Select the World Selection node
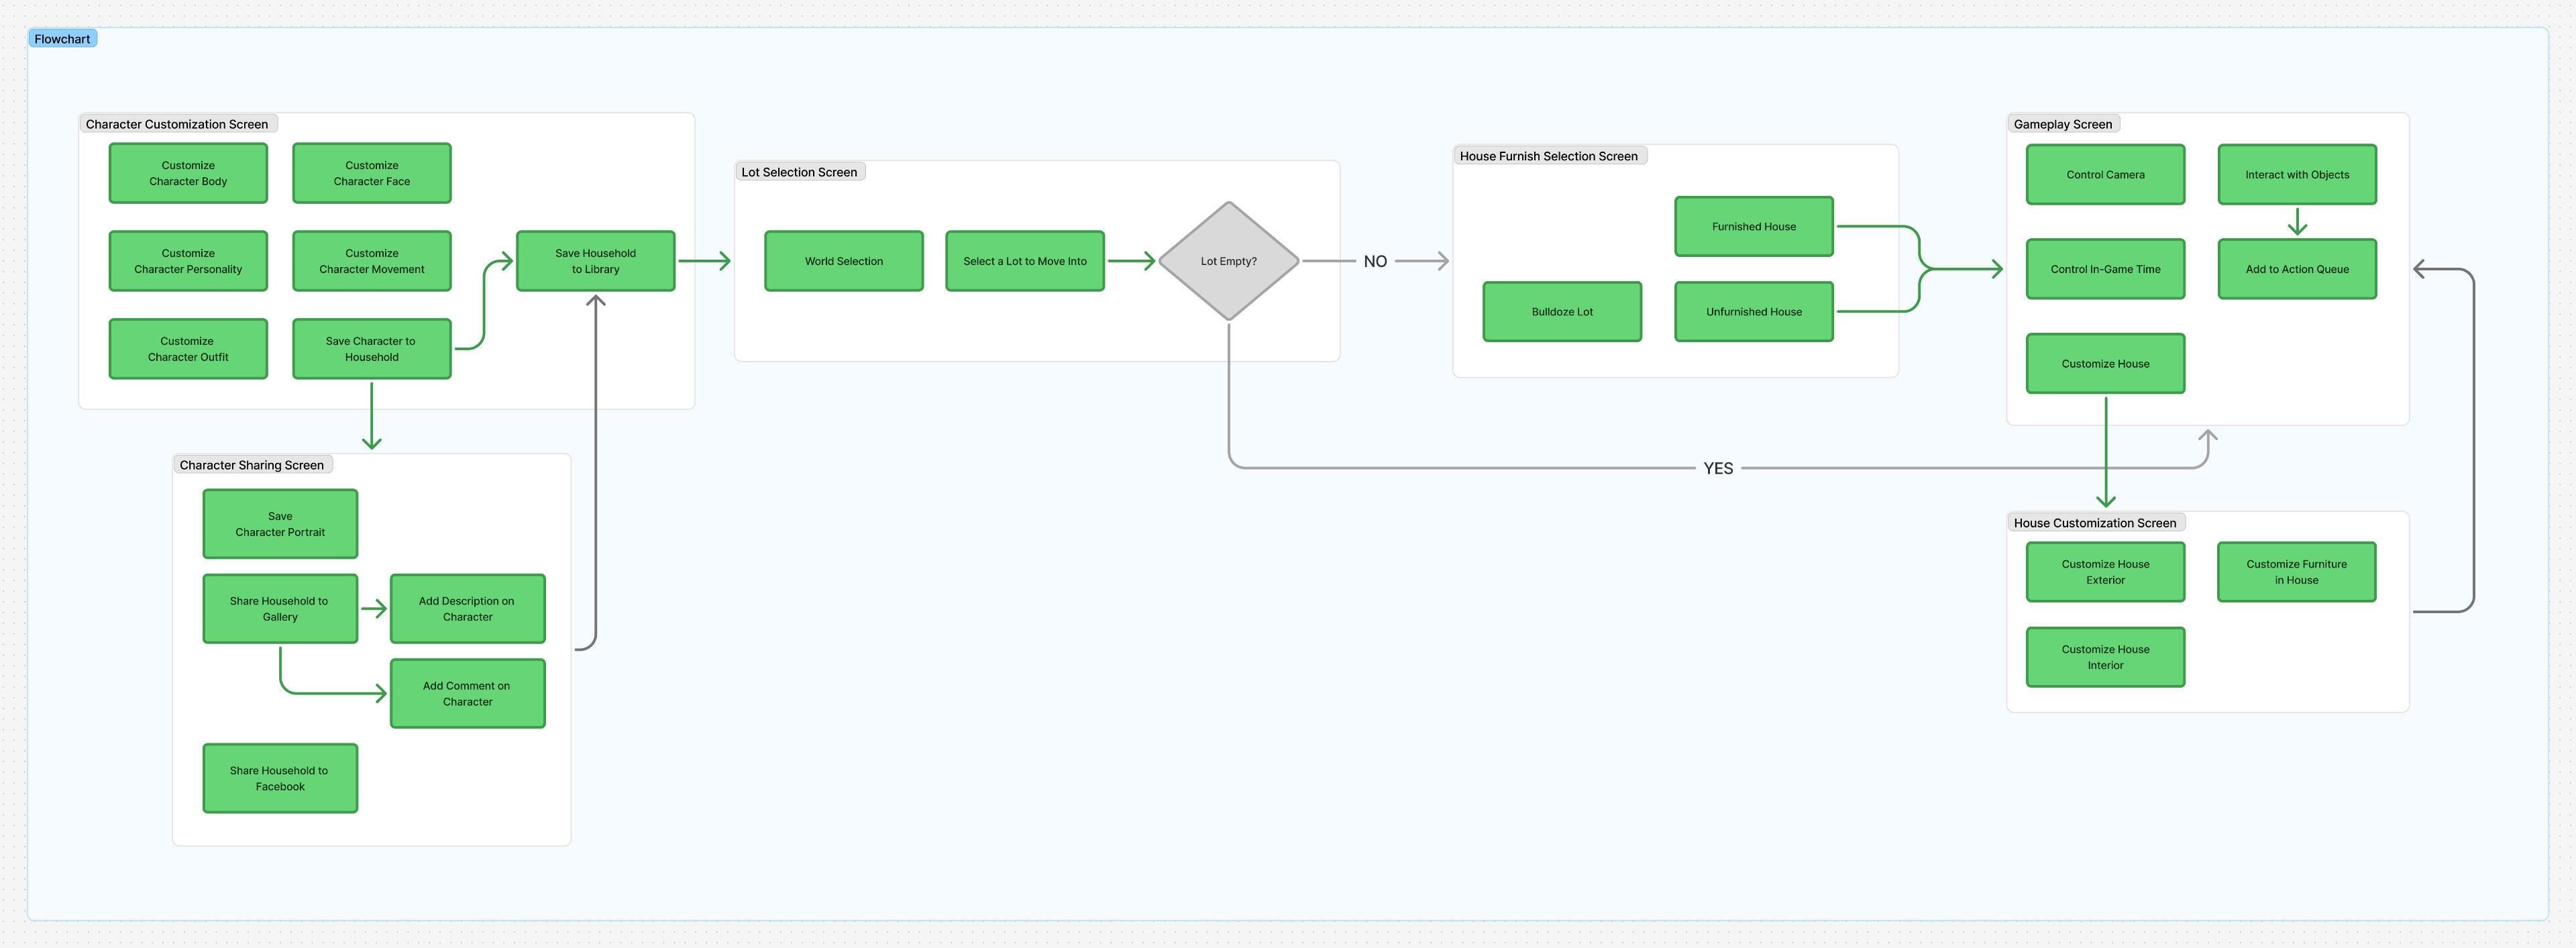Screen dimensions: 2576x948 point(843,261)
